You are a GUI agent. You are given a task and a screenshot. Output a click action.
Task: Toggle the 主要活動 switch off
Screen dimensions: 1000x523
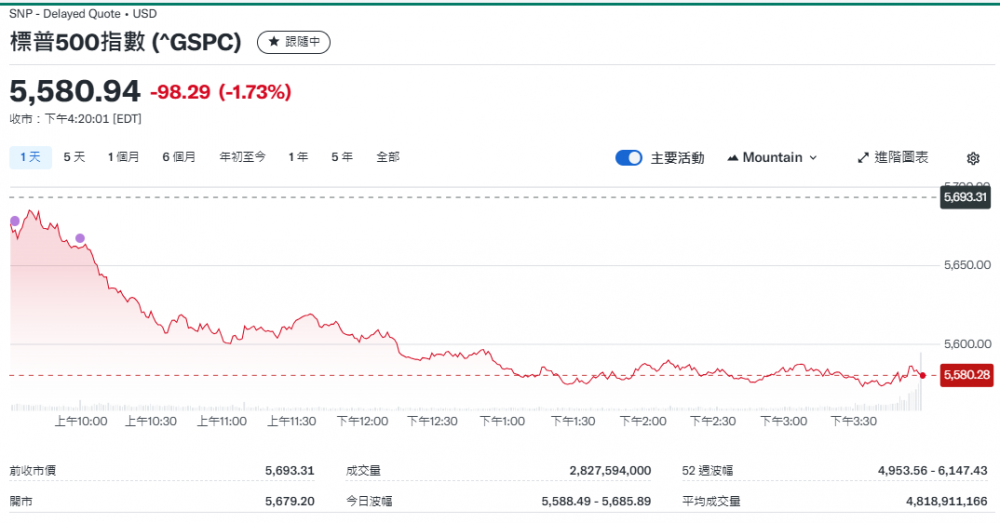pos(629,157)
